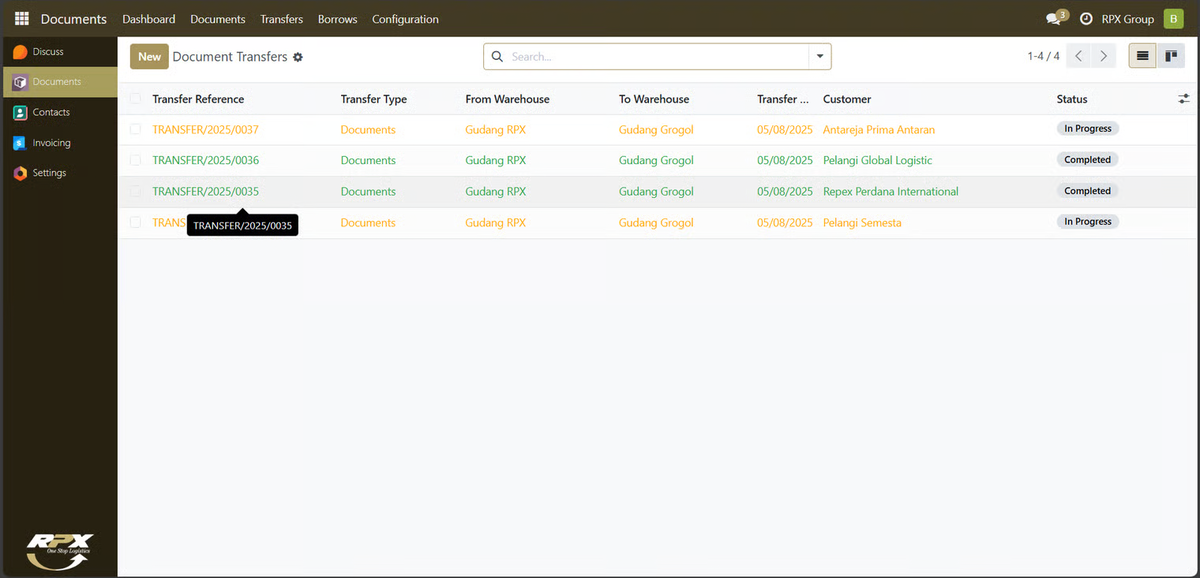
Task: Check the TRANSFER/2025/0037 row checkbox
Action: tap(135, 129)
